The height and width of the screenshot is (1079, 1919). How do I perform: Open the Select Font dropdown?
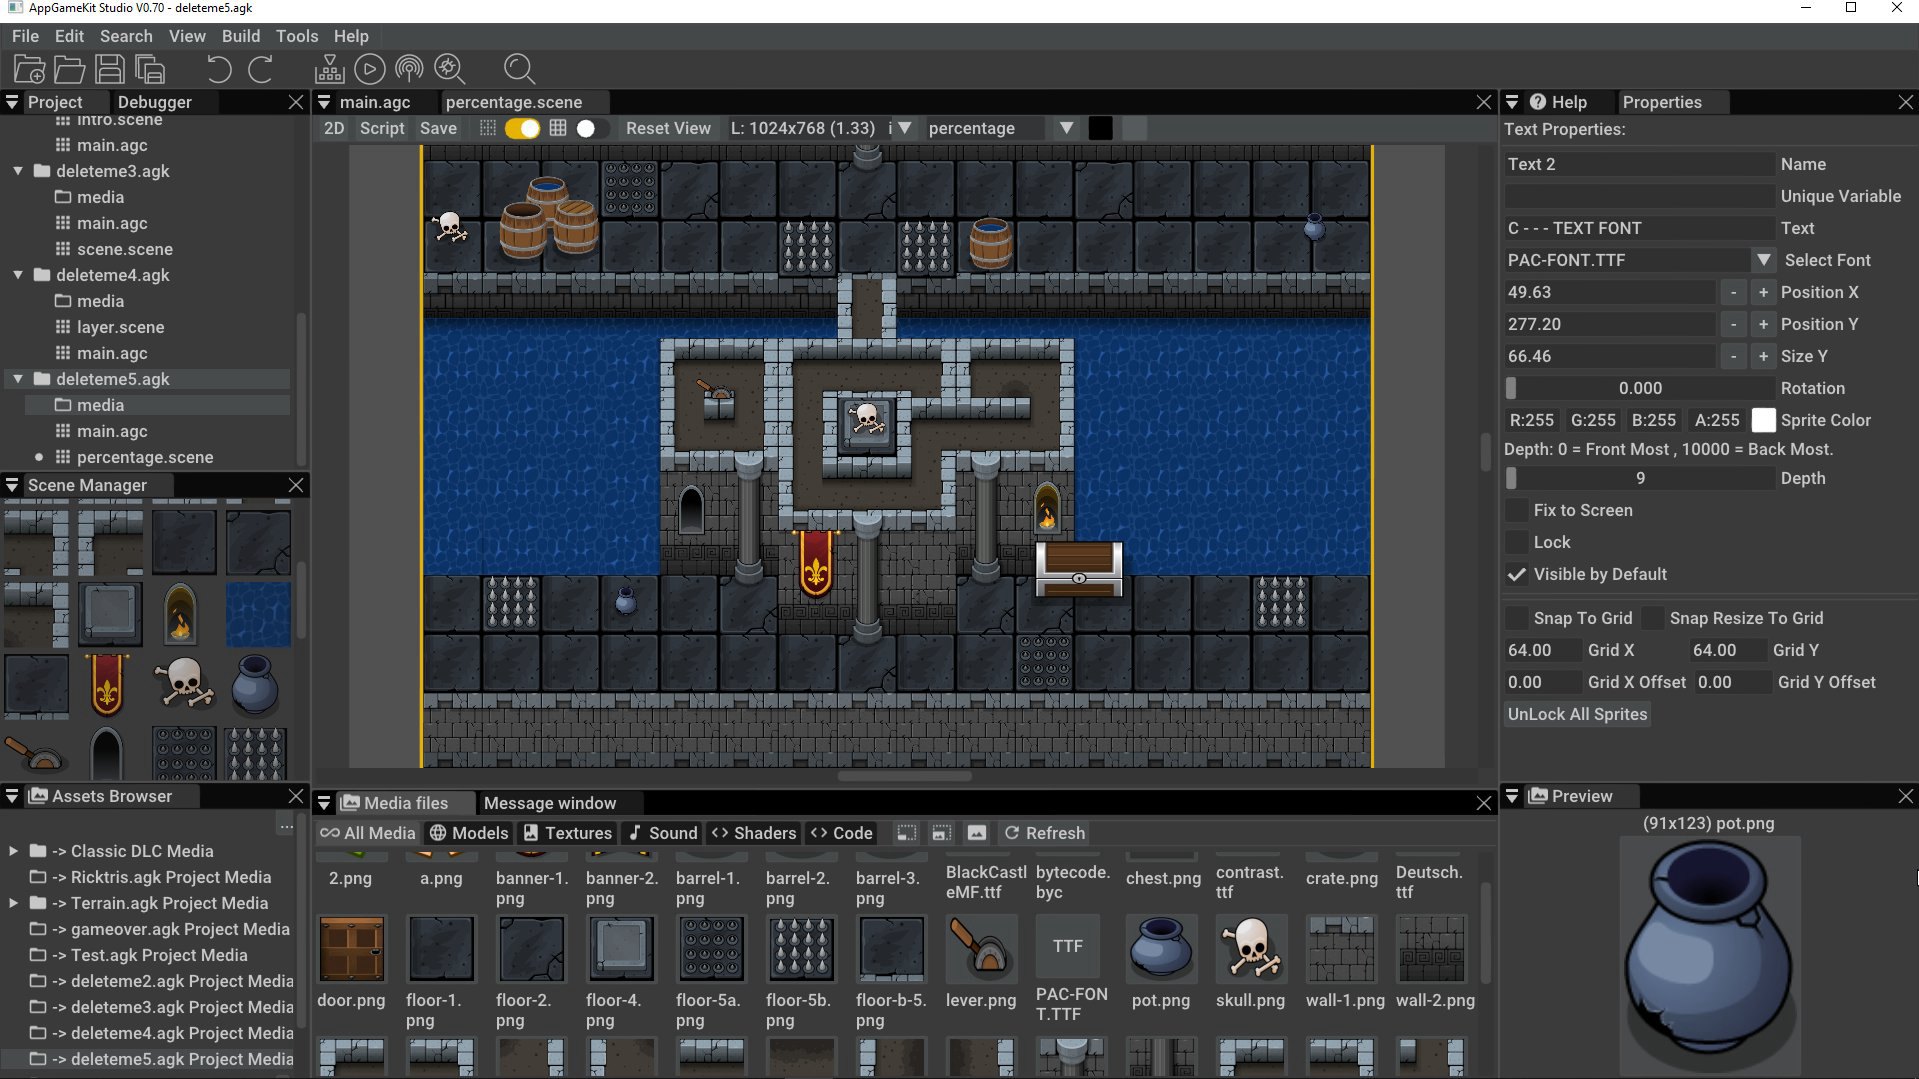[x=1765, y=260]
